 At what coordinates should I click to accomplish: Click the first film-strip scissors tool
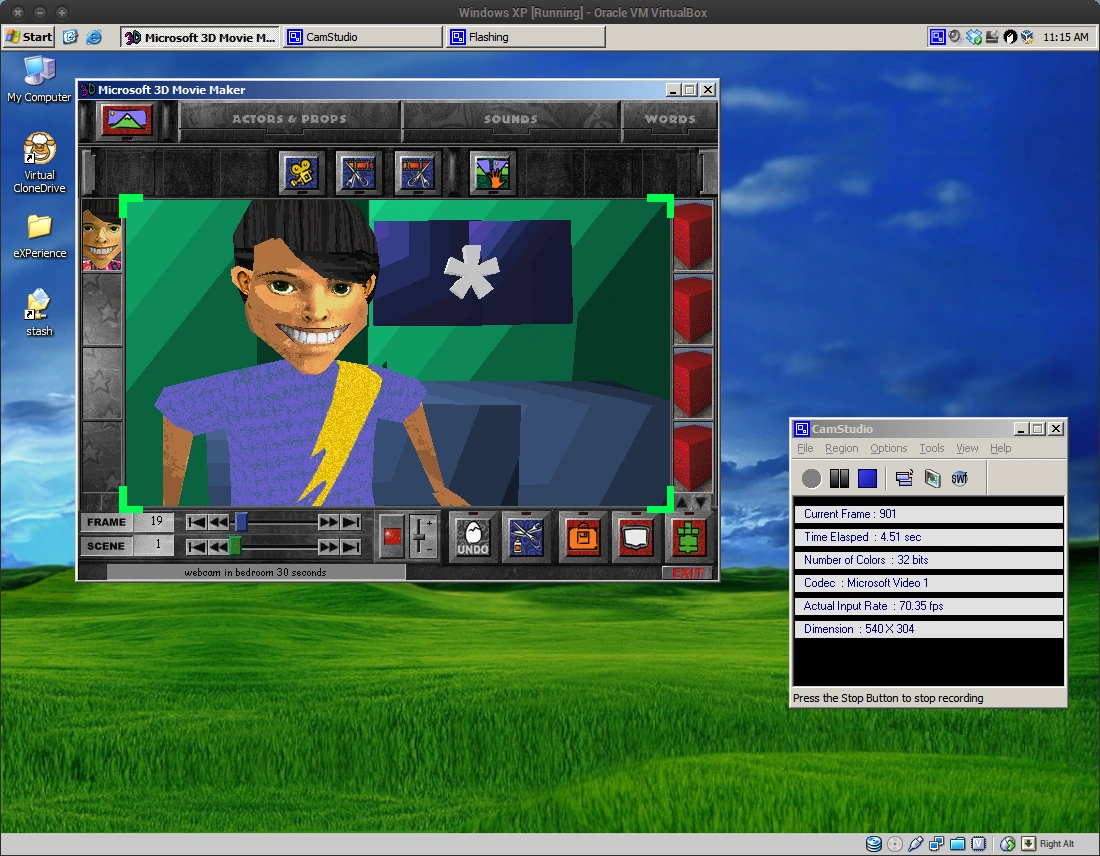pos(359,173)
